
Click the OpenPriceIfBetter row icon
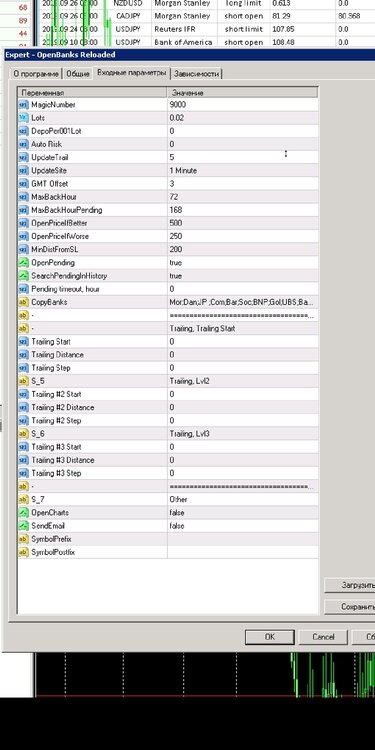[23, 223]
